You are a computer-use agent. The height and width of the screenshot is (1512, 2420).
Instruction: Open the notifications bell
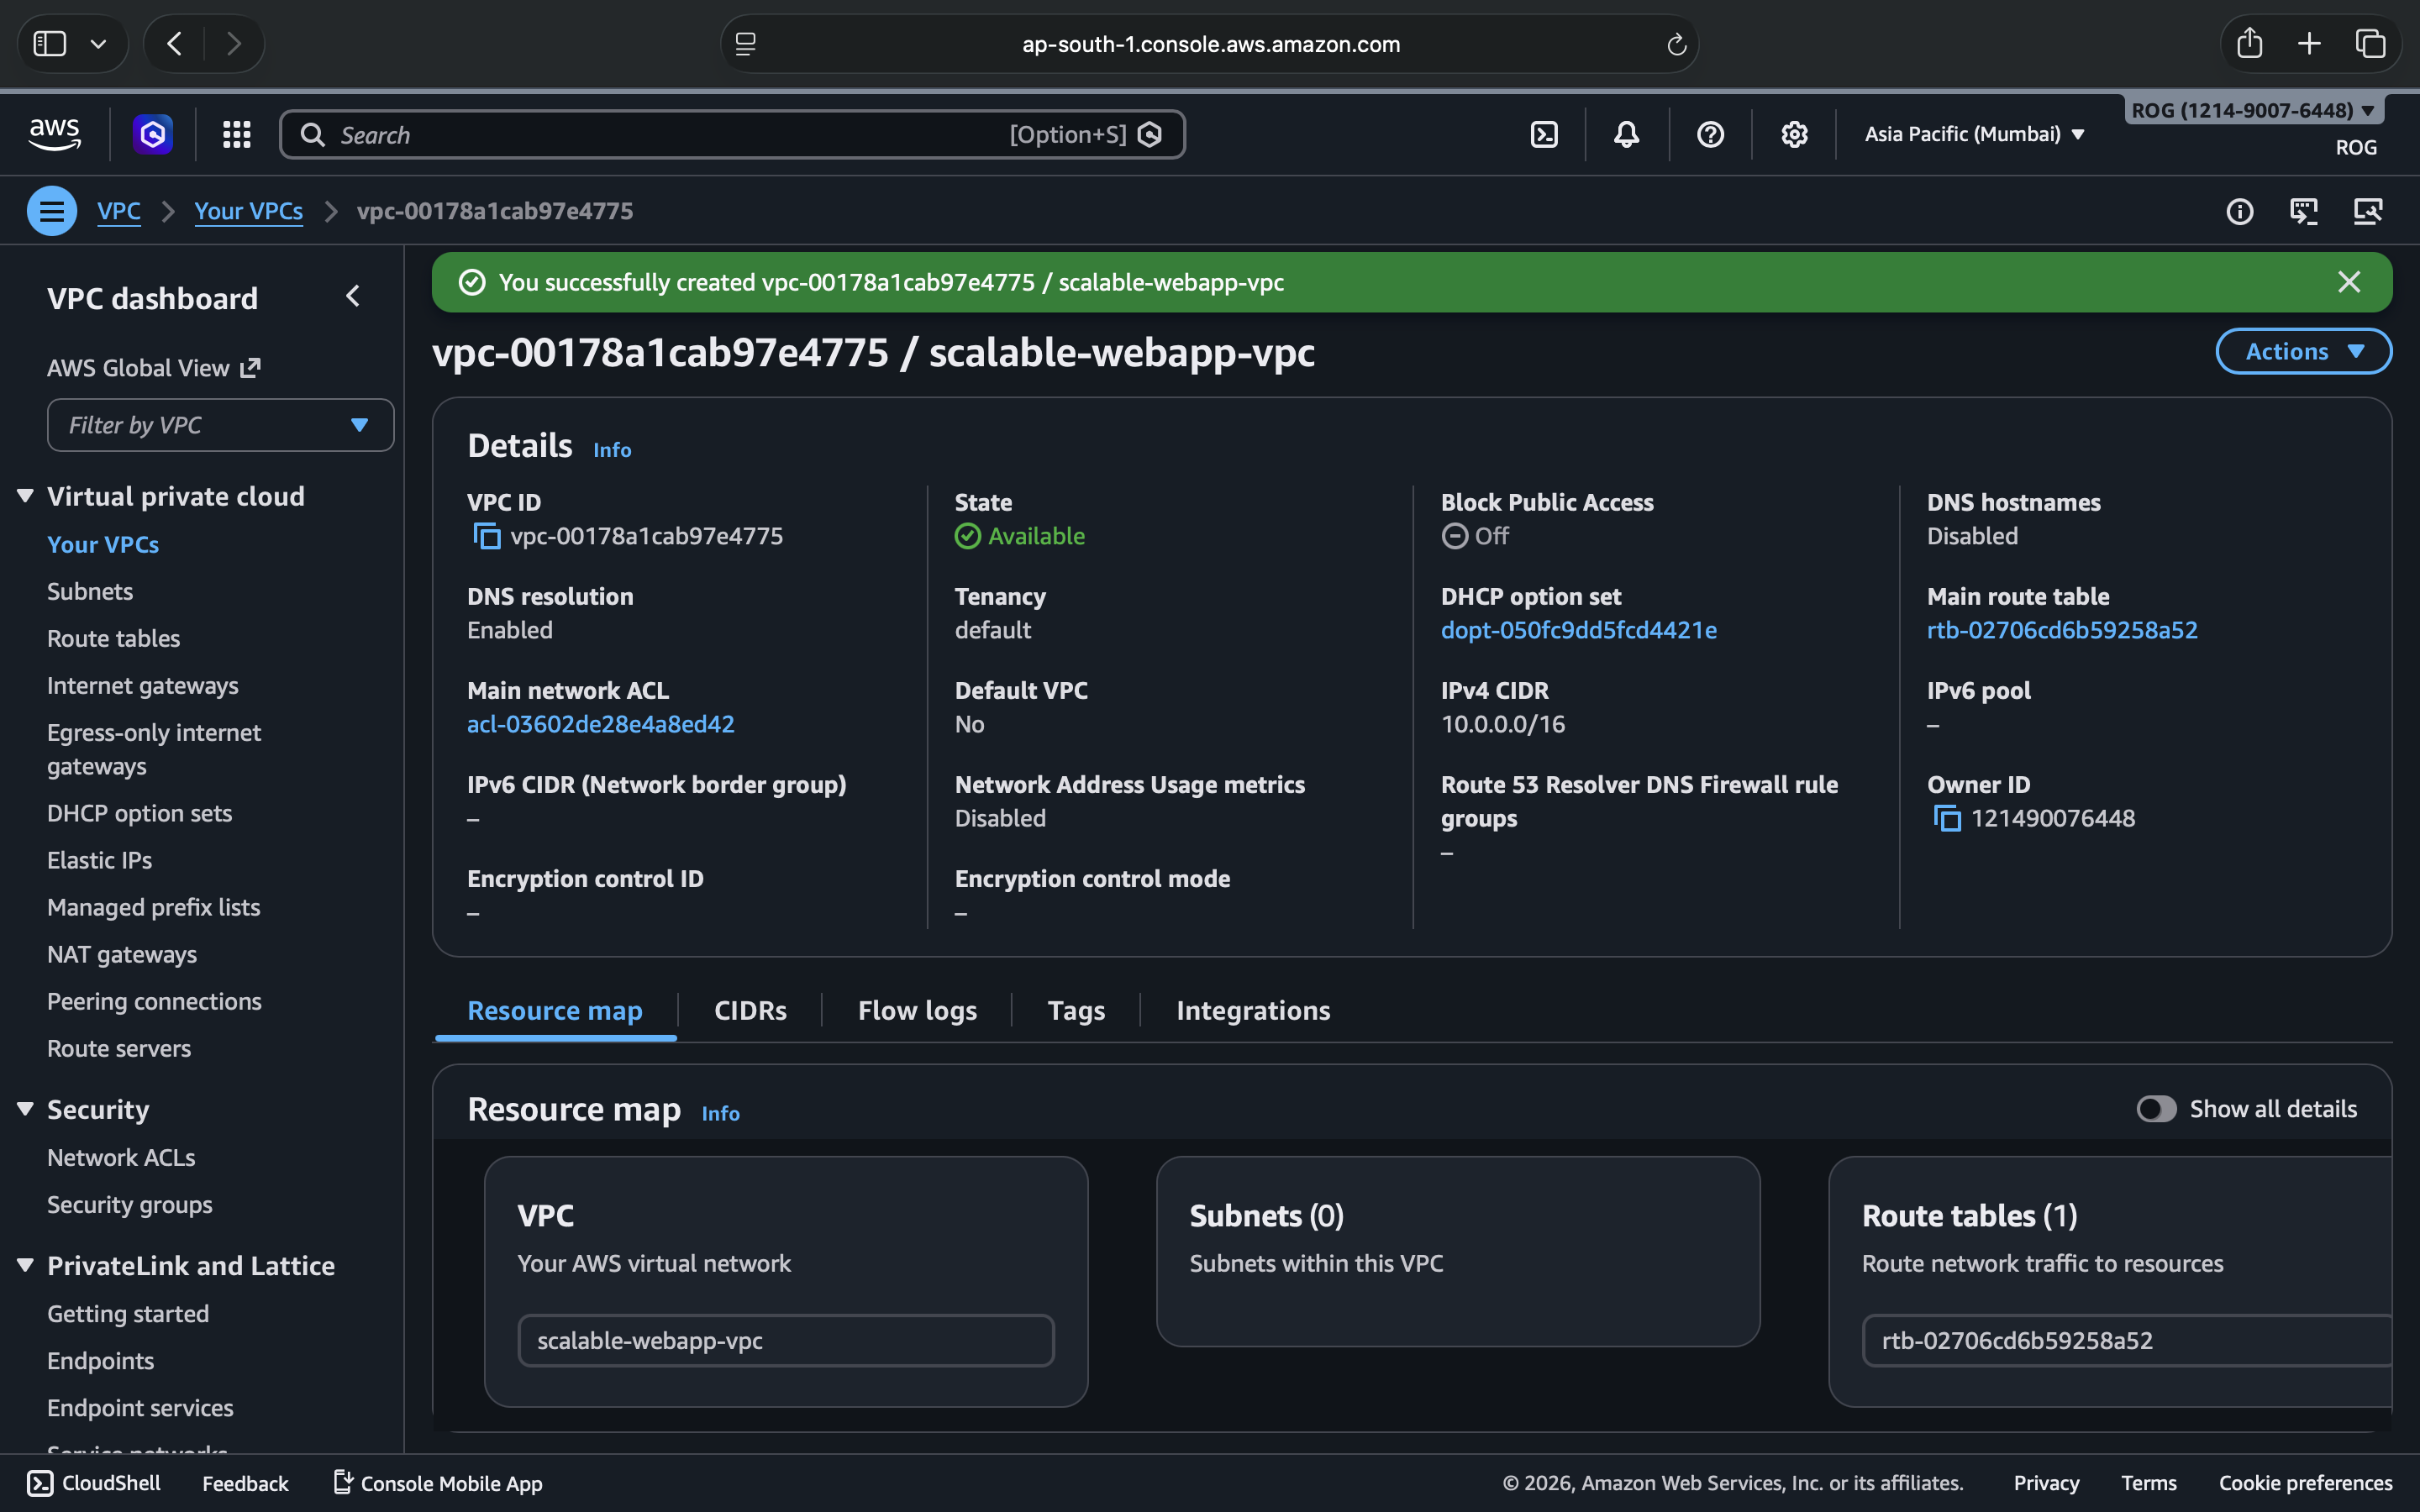[1626, 134]
